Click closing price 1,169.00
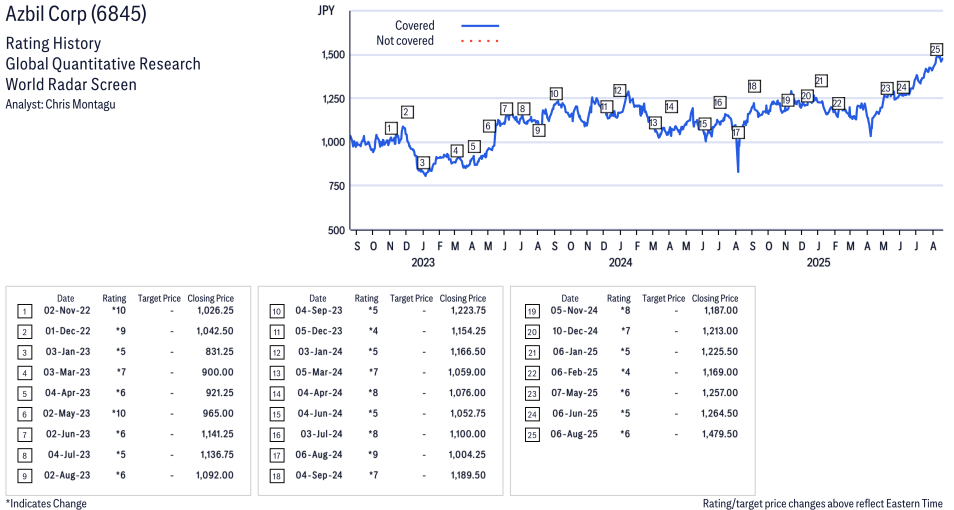This screenshot has width=954, height=510. click(720, 372)
